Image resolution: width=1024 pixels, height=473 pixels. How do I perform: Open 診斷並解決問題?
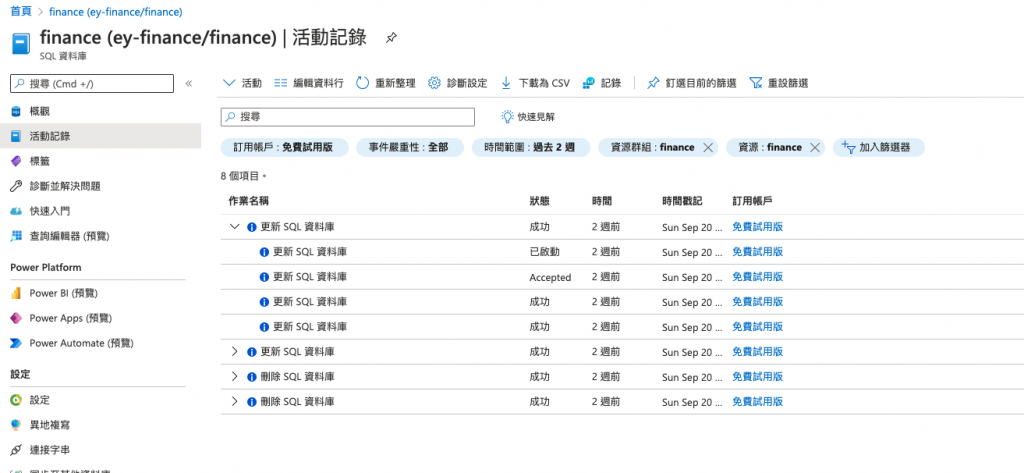click(65, 186)
